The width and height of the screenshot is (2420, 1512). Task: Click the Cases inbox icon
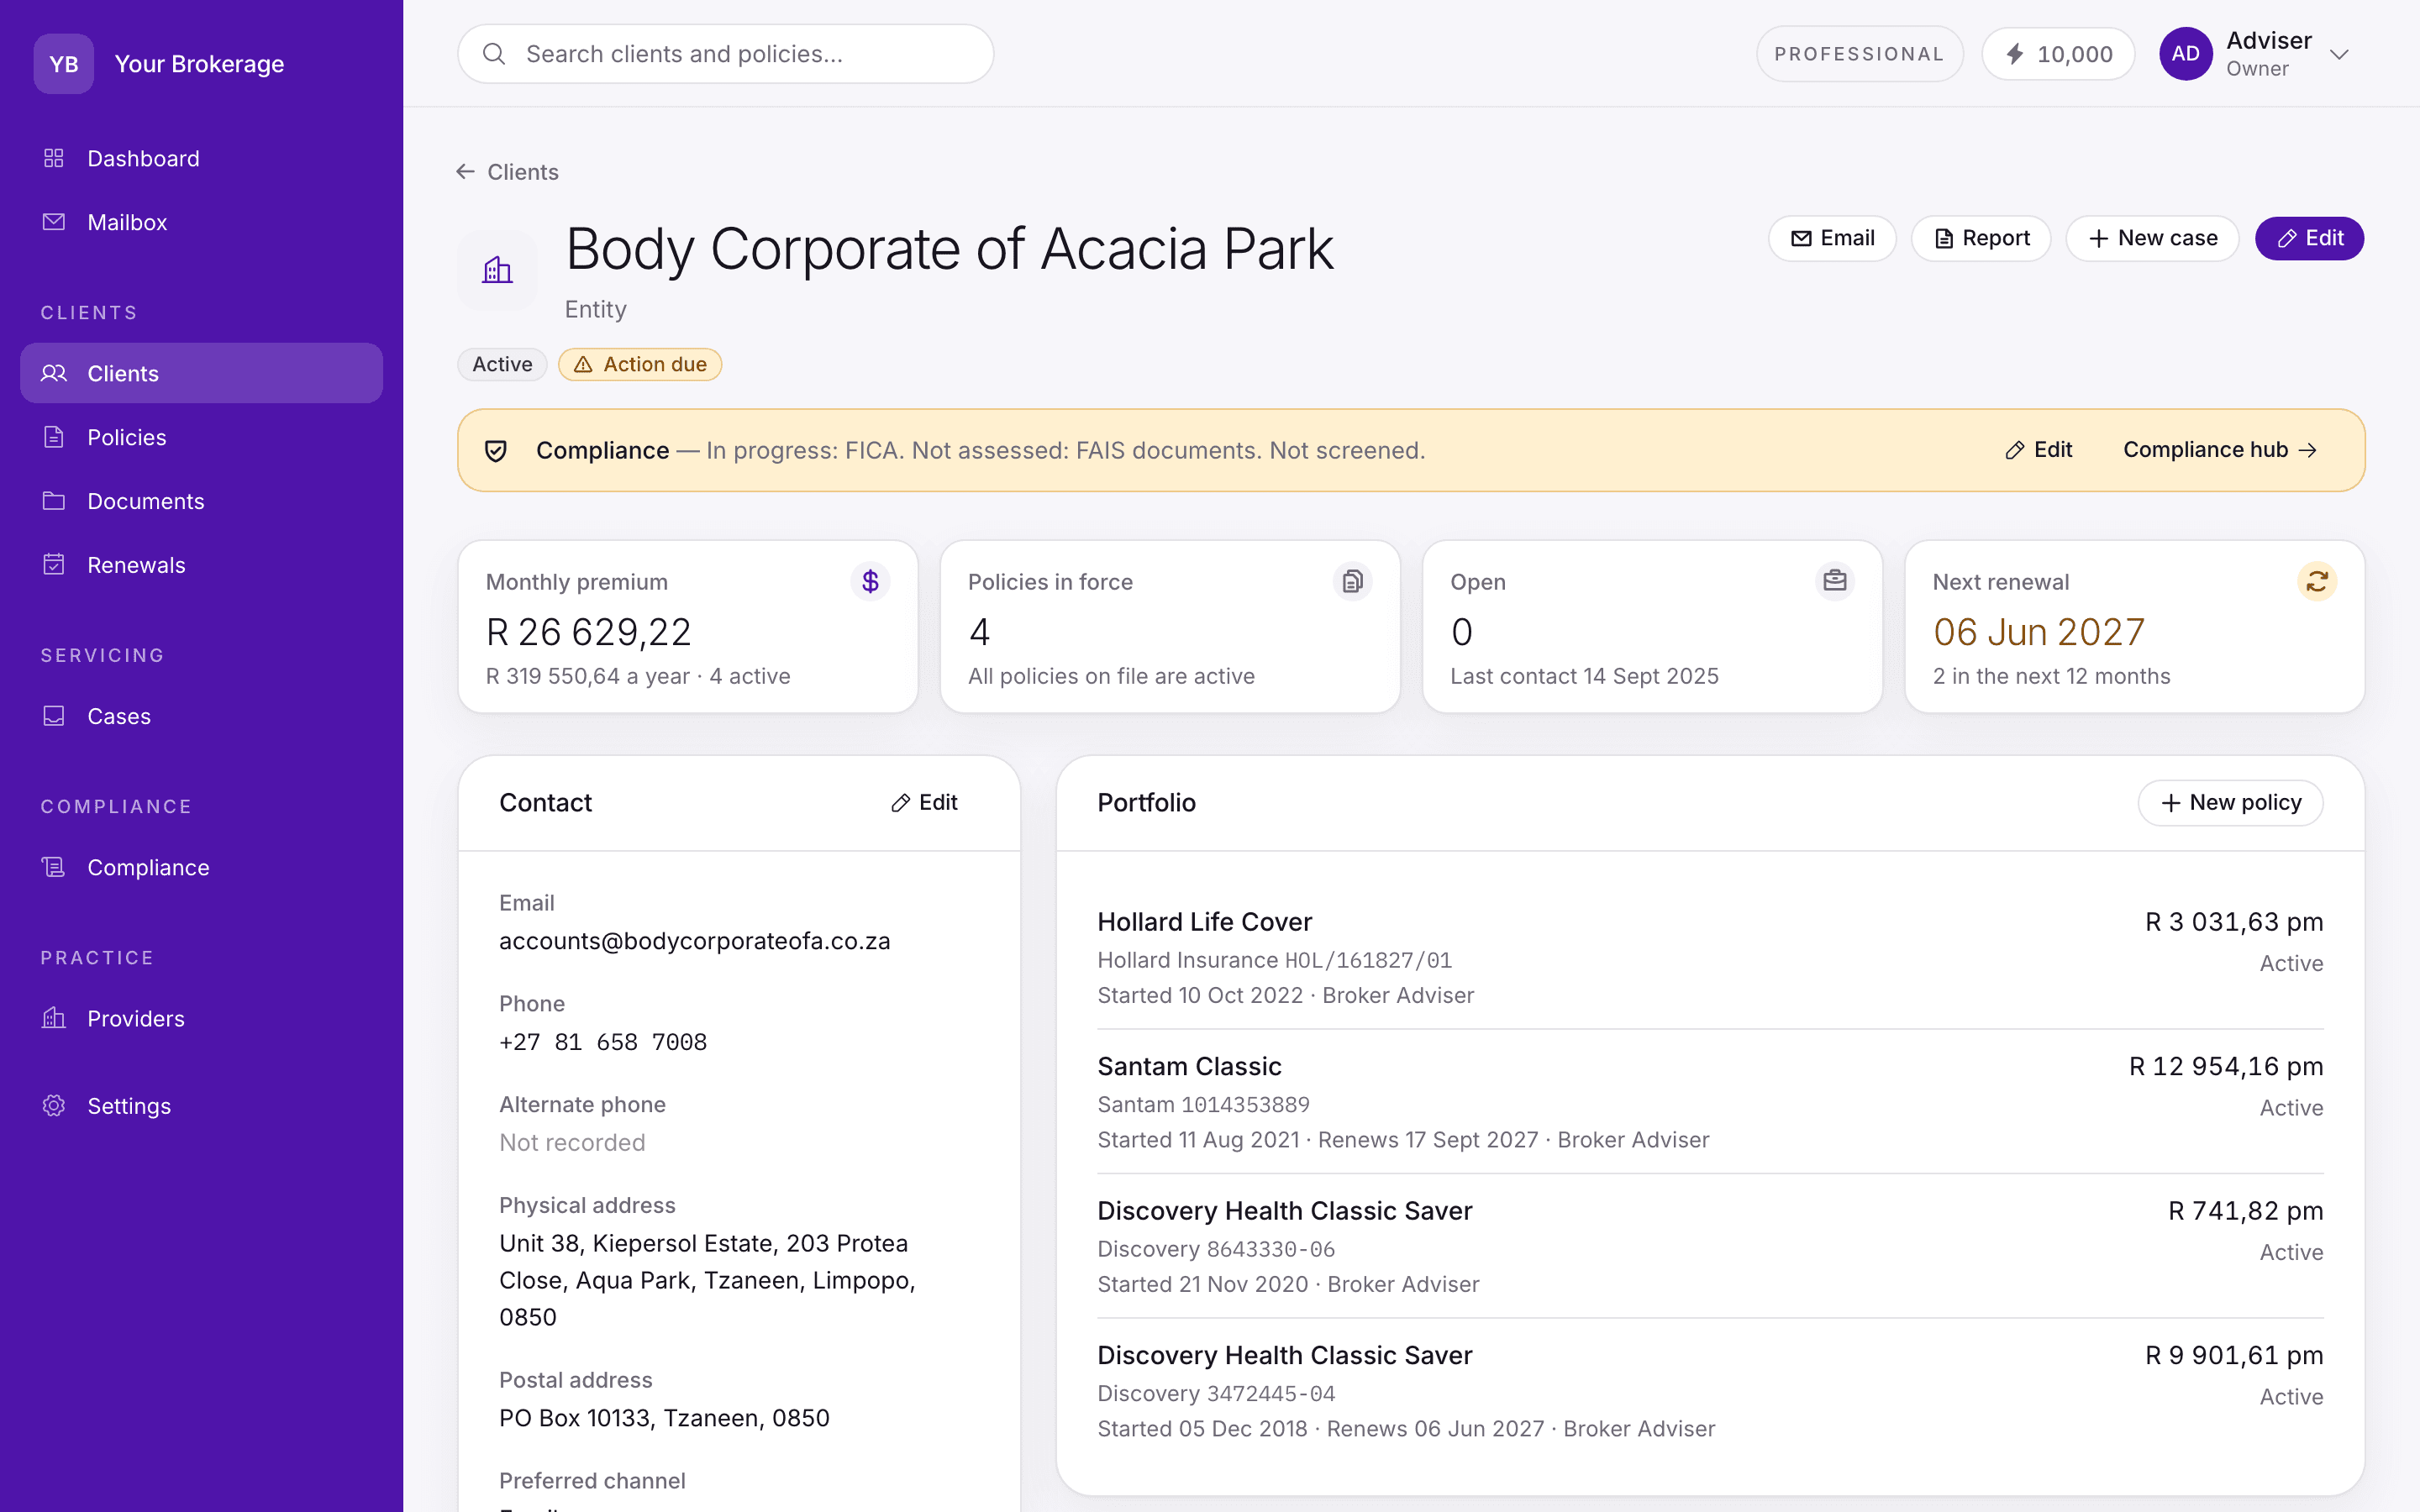tap(54, 716)
